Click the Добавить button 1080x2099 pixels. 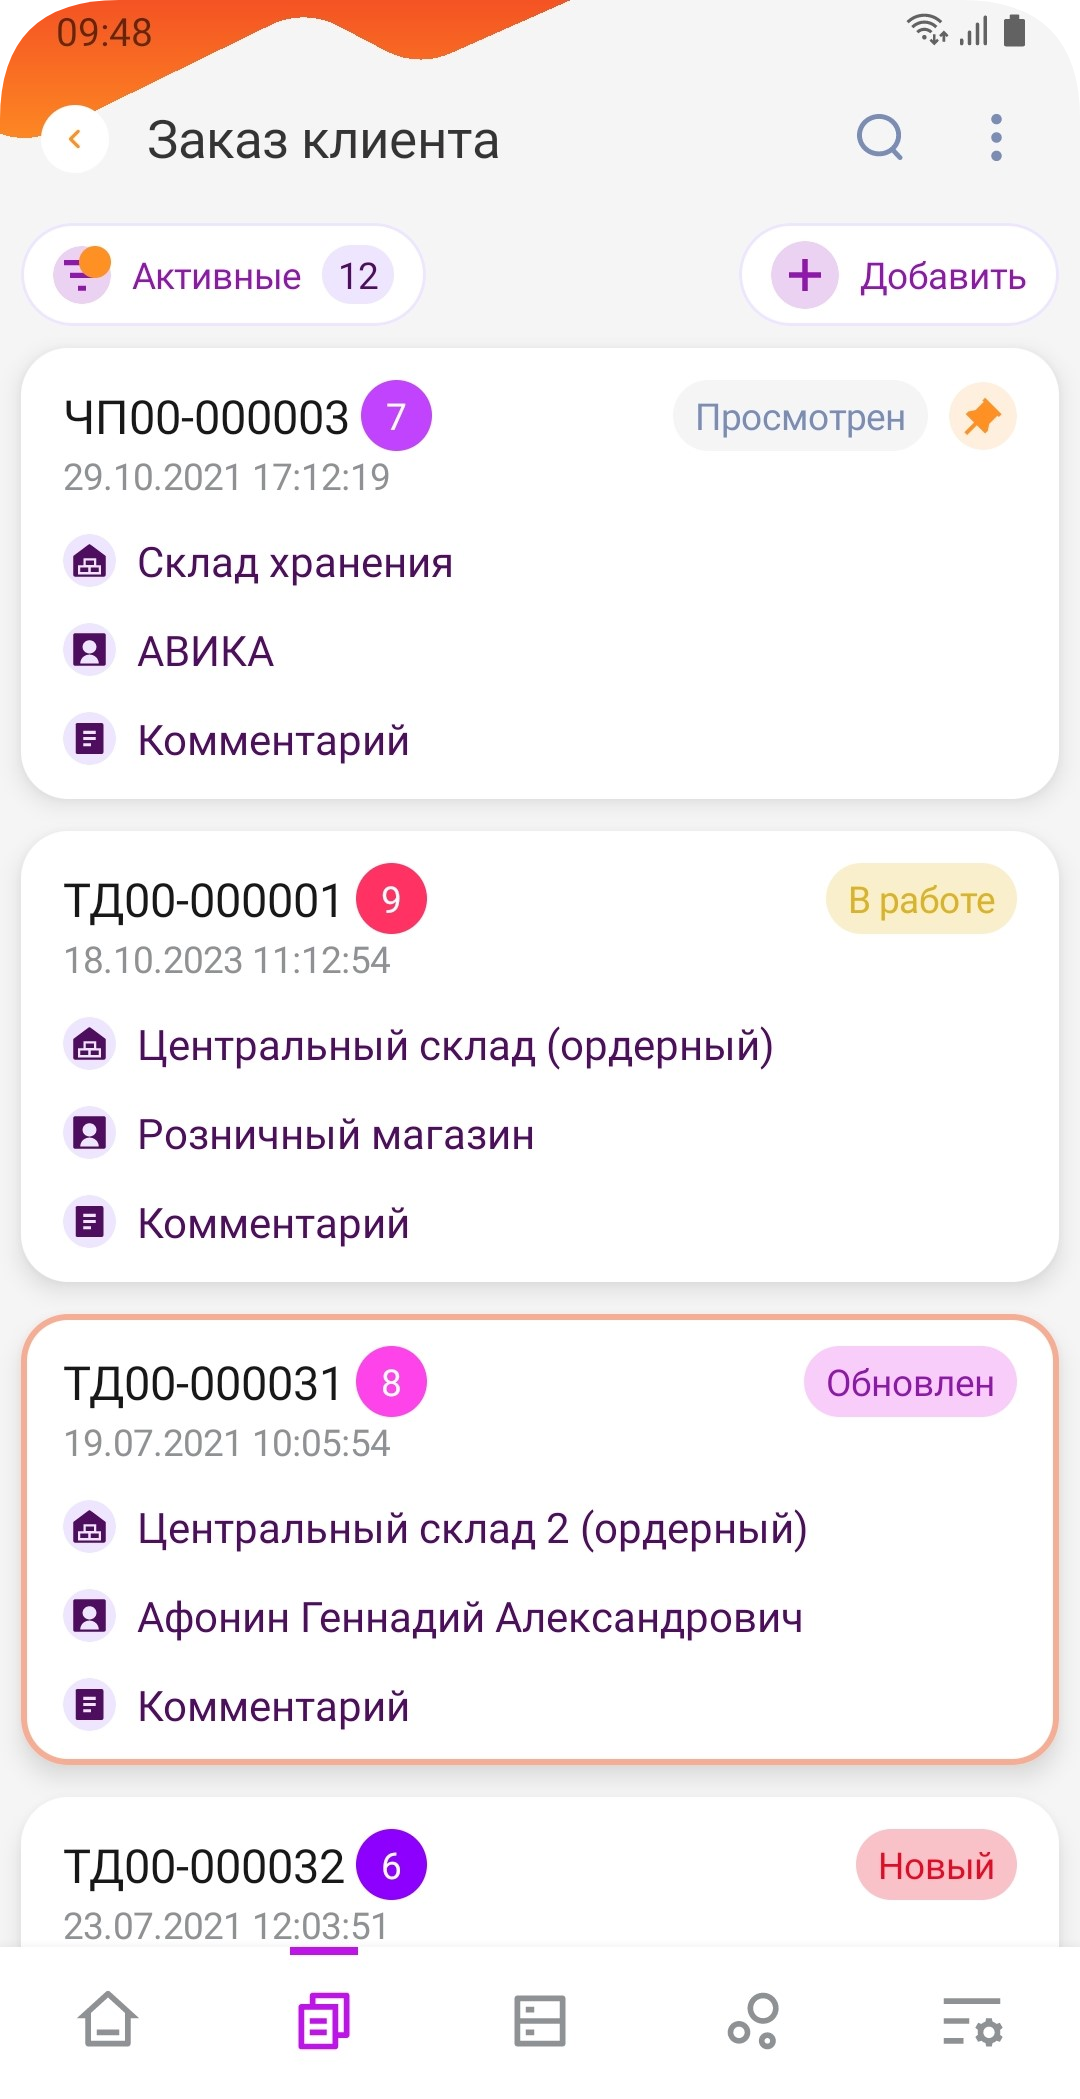click(x=898, y=275)
